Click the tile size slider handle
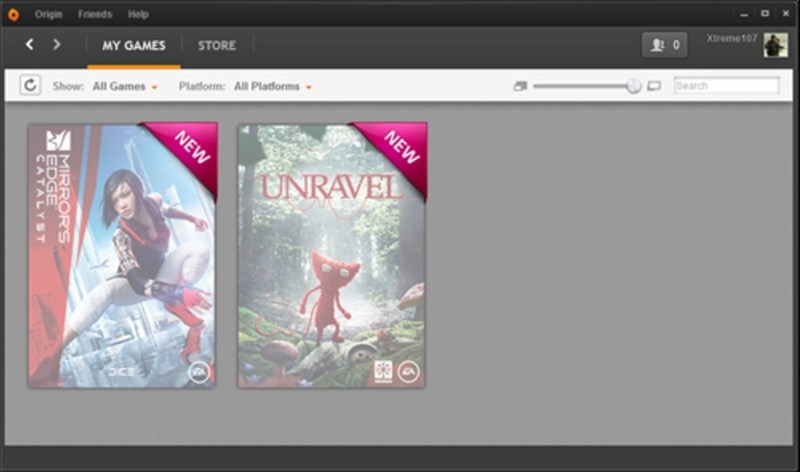 coord(634,86)
